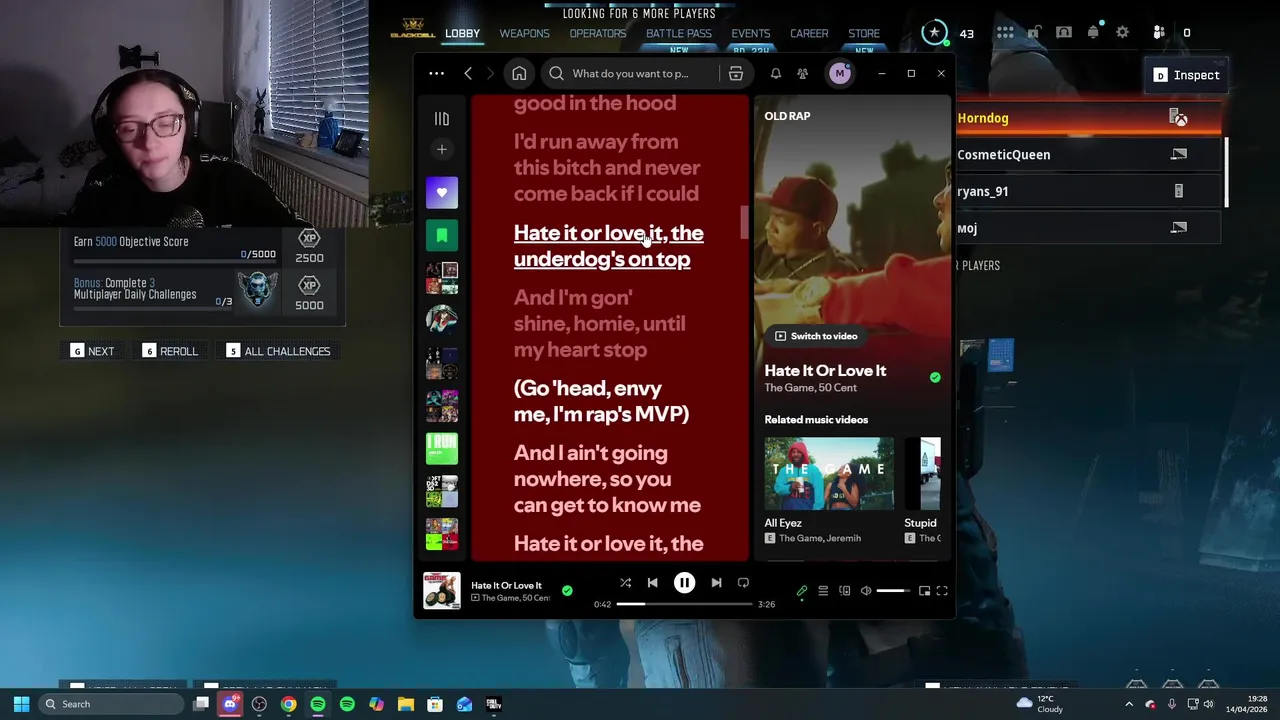1280x720 pixels.
Task: Open LOBBY tab in game menu
Action: 462,34
